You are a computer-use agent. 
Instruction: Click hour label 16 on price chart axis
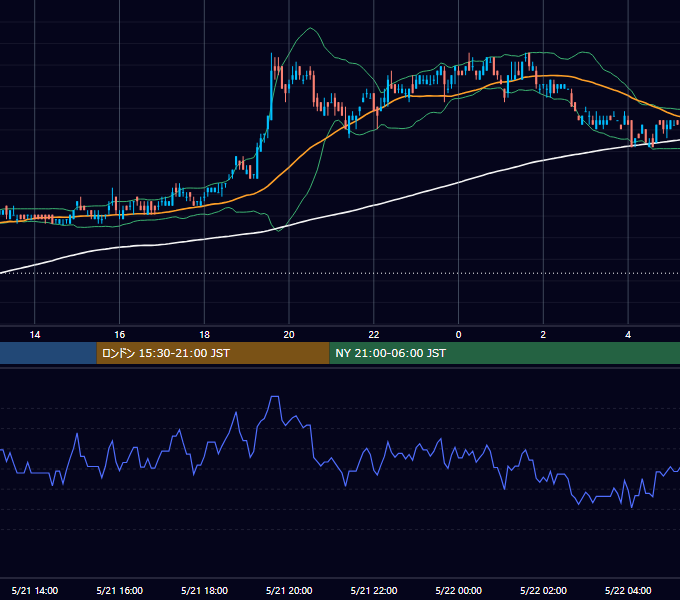click(x=120, y=335)
